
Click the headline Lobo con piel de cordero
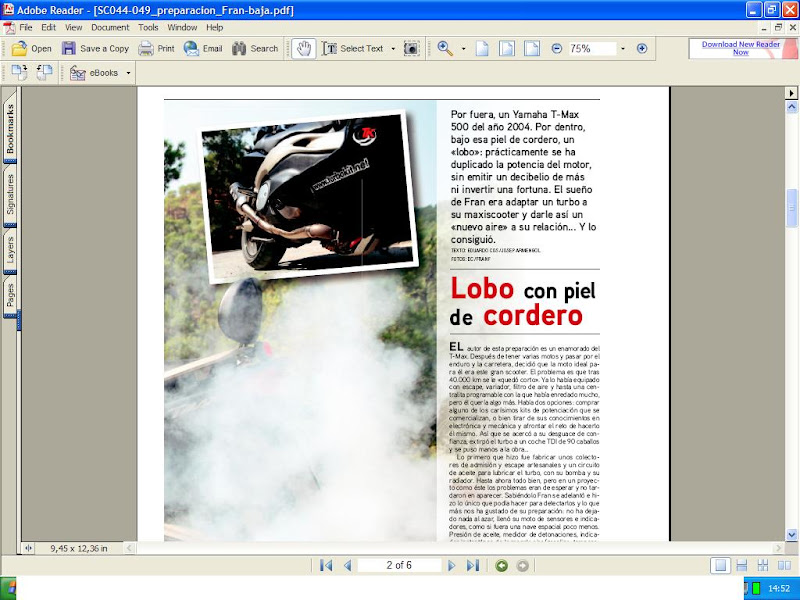[x=522, y=302]
